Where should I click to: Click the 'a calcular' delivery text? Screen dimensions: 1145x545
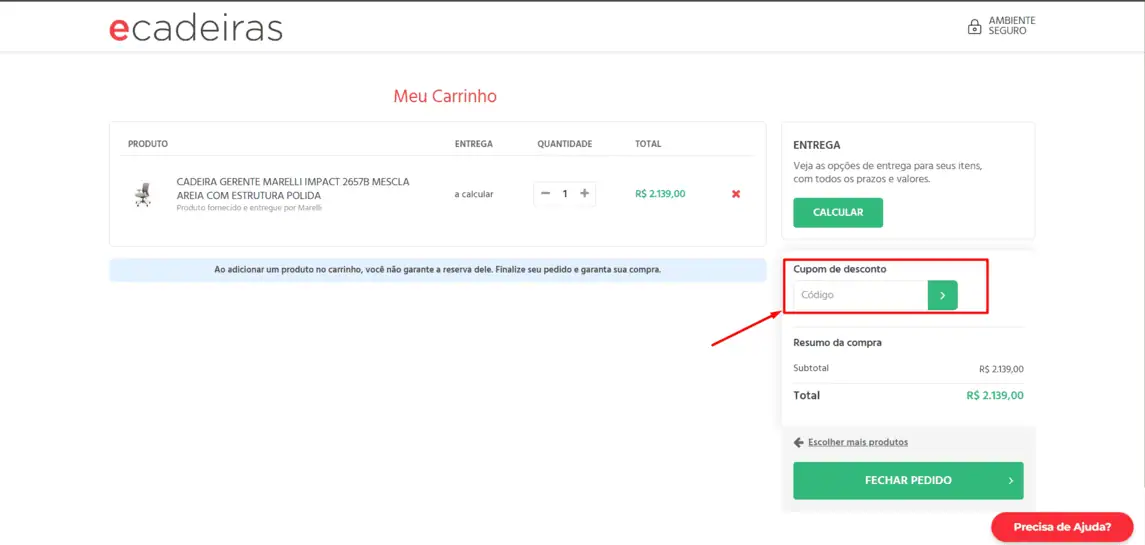coord(474,194)
